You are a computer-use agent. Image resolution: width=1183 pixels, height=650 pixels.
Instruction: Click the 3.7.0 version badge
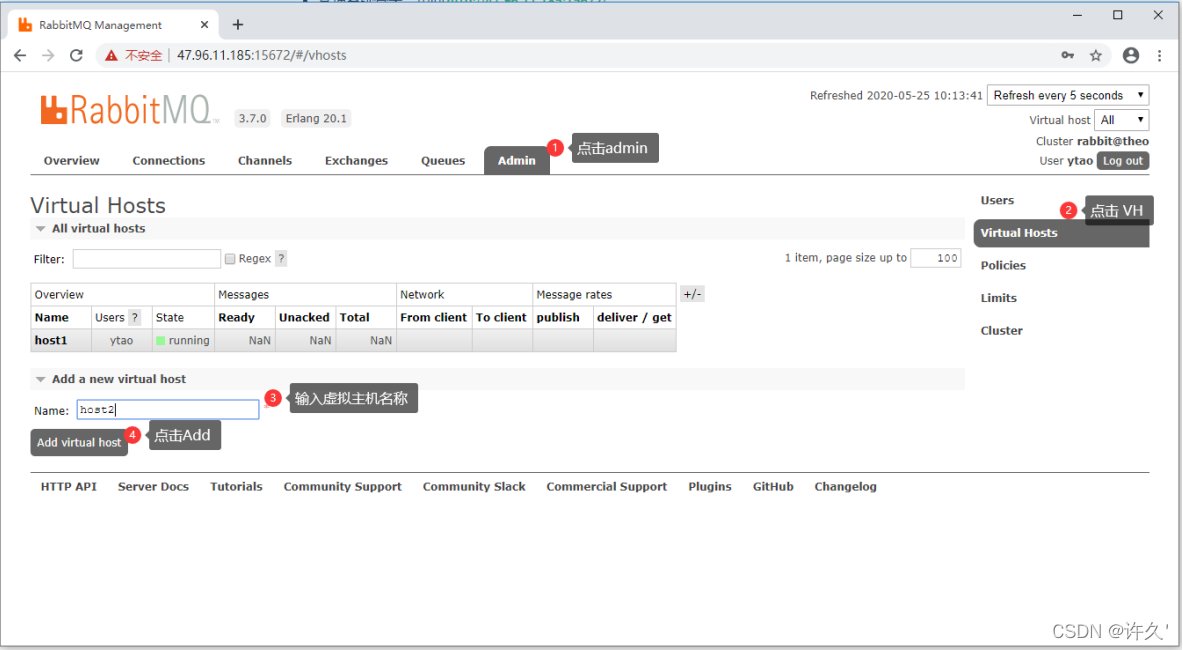[253, 118]
